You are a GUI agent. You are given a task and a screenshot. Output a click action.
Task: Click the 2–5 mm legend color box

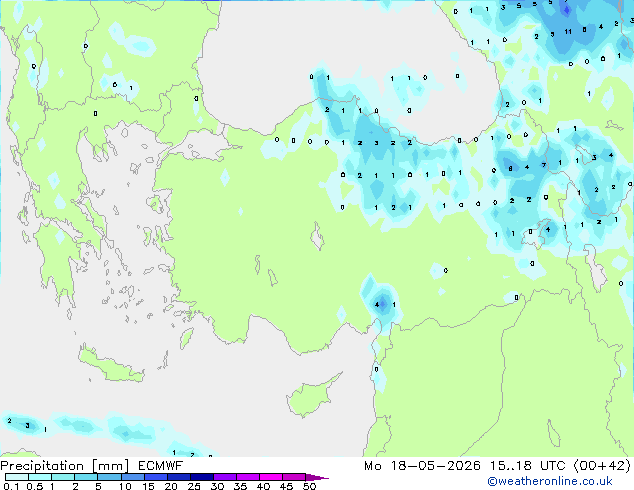pyautogui.click(x=86, y=477)
